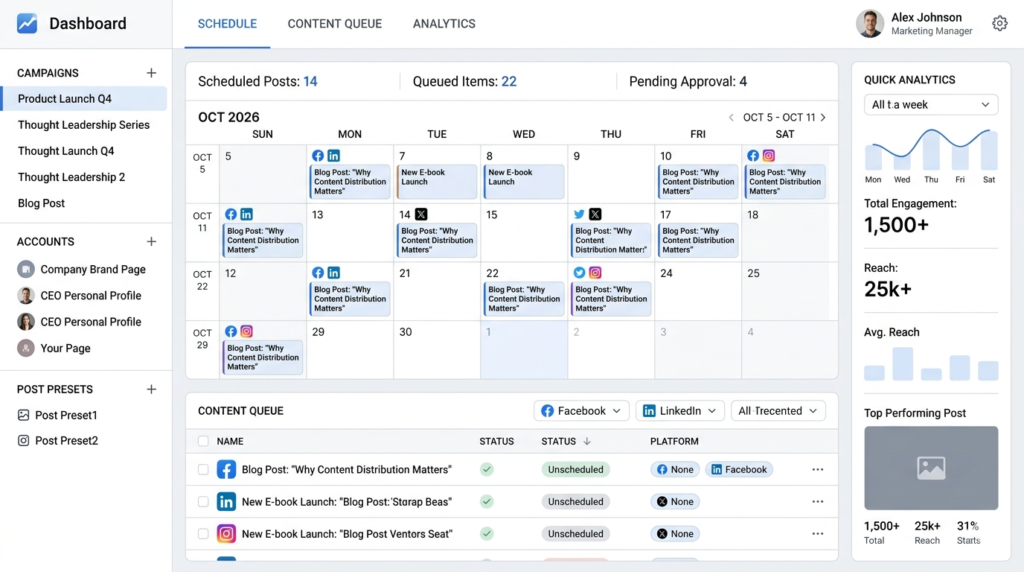Open the LinkedIn filter dropdown
This screenshot has height=572, width=1024.
tap(682, 411)
